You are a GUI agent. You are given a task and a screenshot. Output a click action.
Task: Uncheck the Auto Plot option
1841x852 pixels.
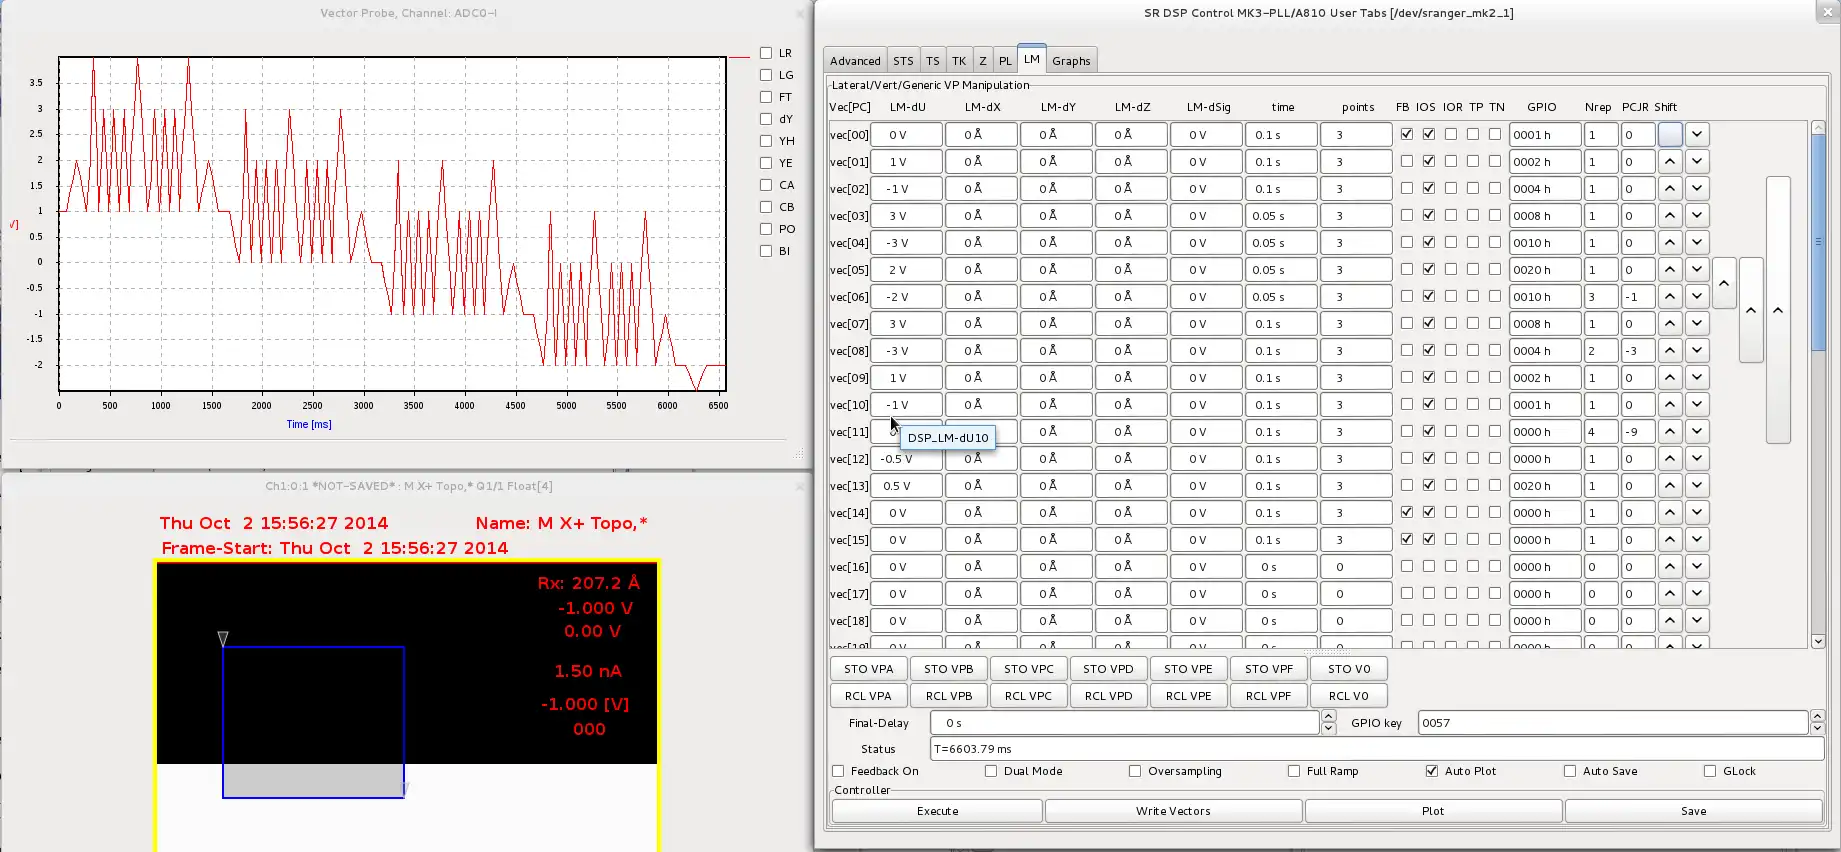click(x=1432, y=771)
